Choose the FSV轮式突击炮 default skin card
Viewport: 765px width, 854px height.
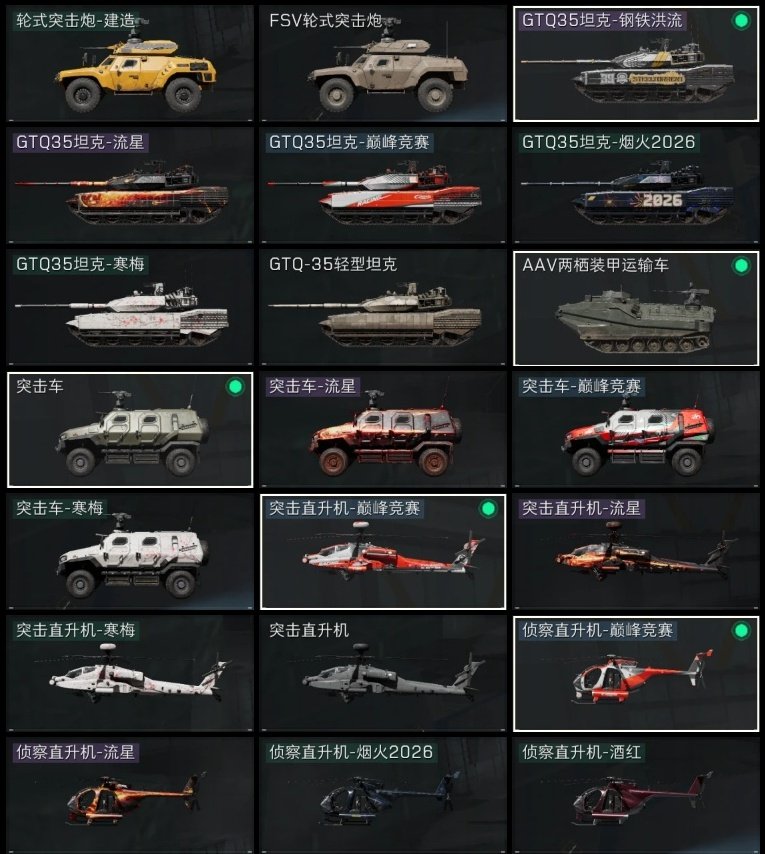coord(383,63)
